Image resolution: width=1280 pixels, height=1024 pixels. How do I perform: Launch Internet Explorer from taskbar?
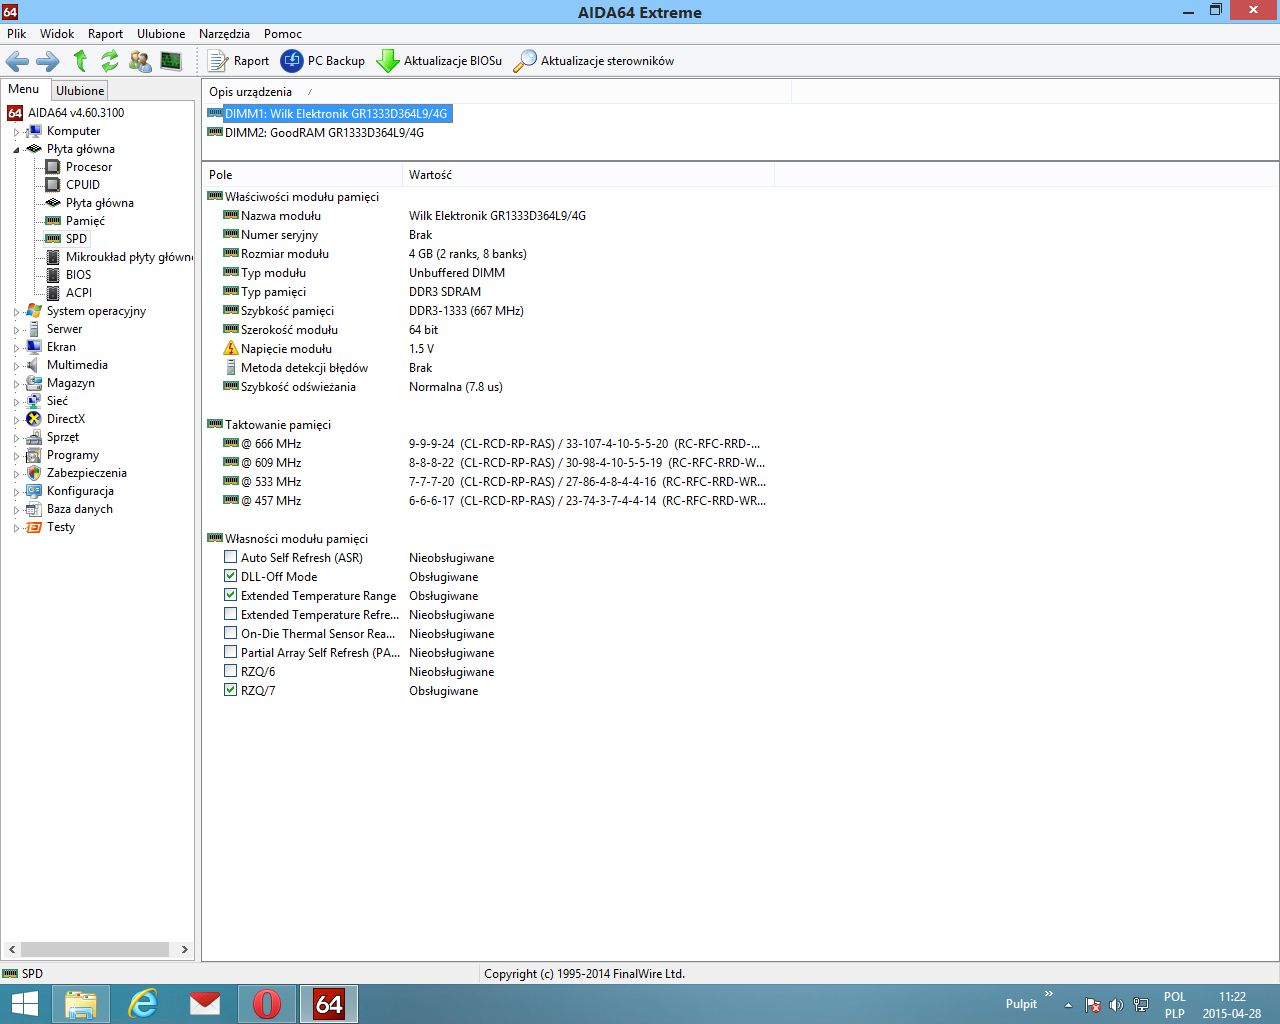pyautogui.click(x=143, y=1004)
